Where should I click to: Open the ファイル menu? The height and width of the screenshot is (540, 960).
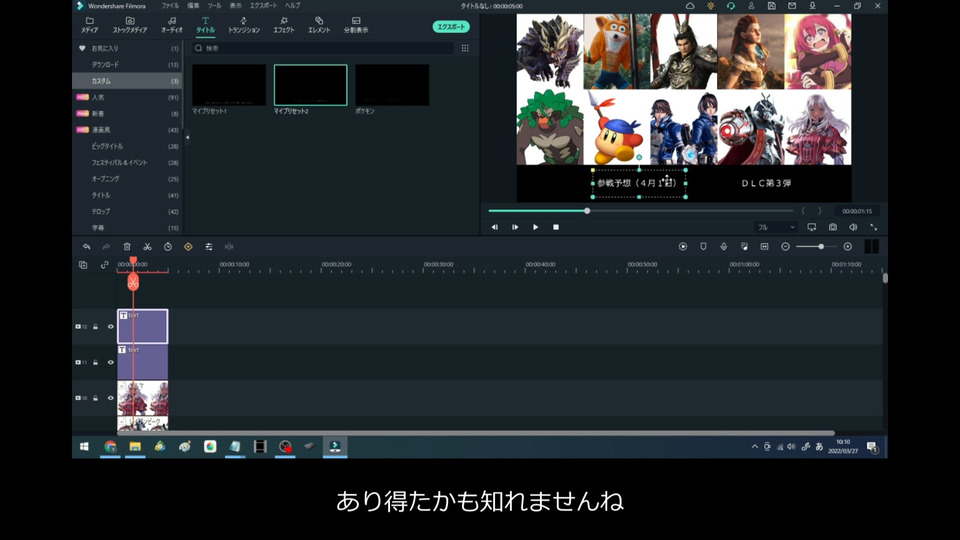(x=170, y=6)
